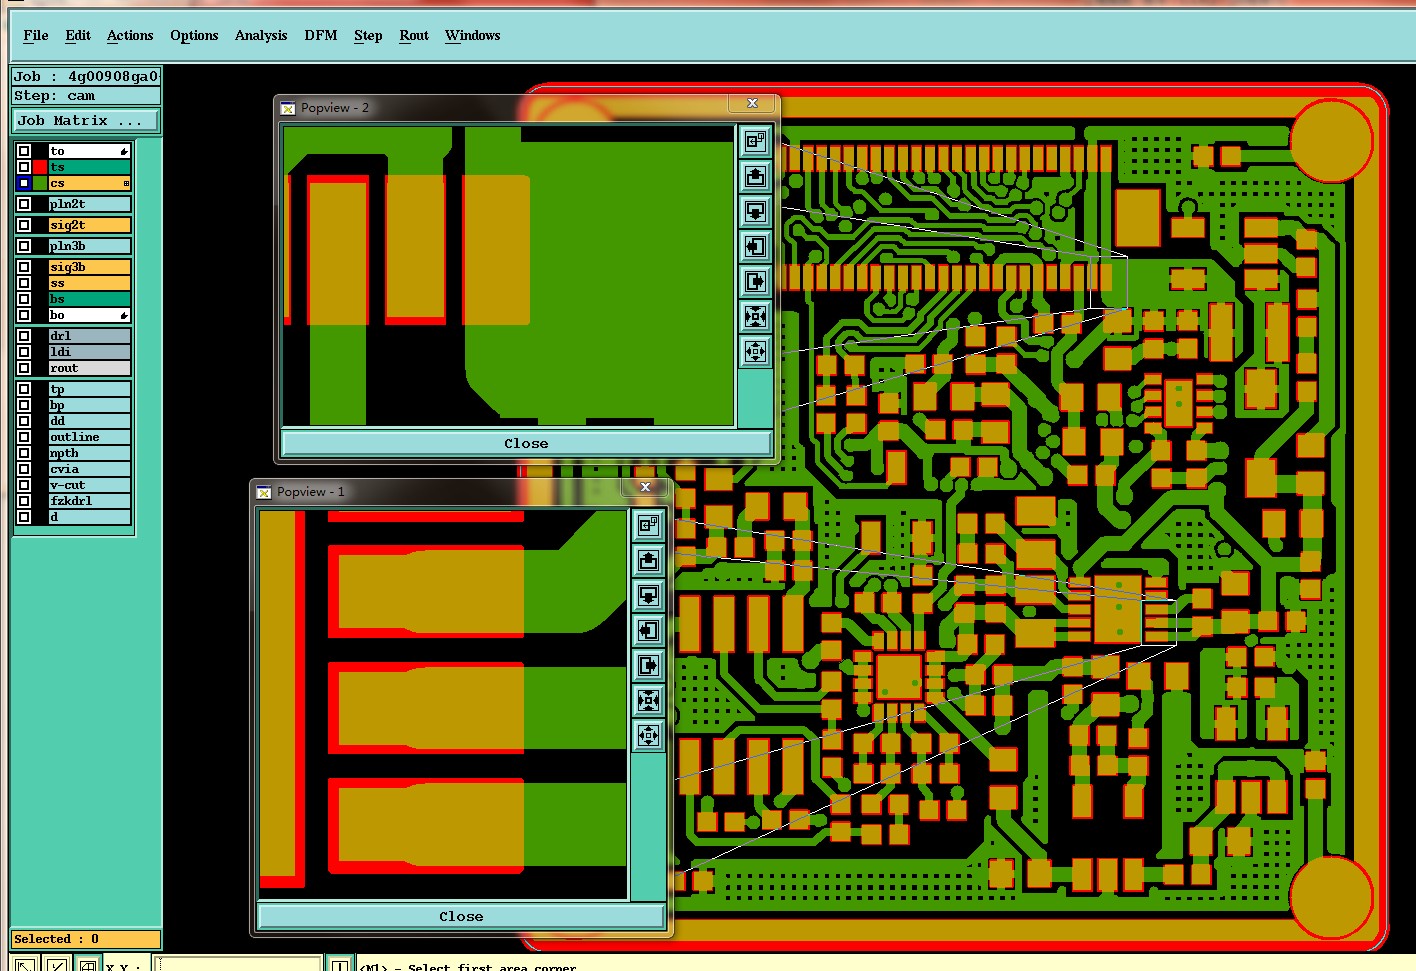The image size is (1416, 971).
Task: Select the 'sig3b' layer name
Action: click(x=90, y=267)
